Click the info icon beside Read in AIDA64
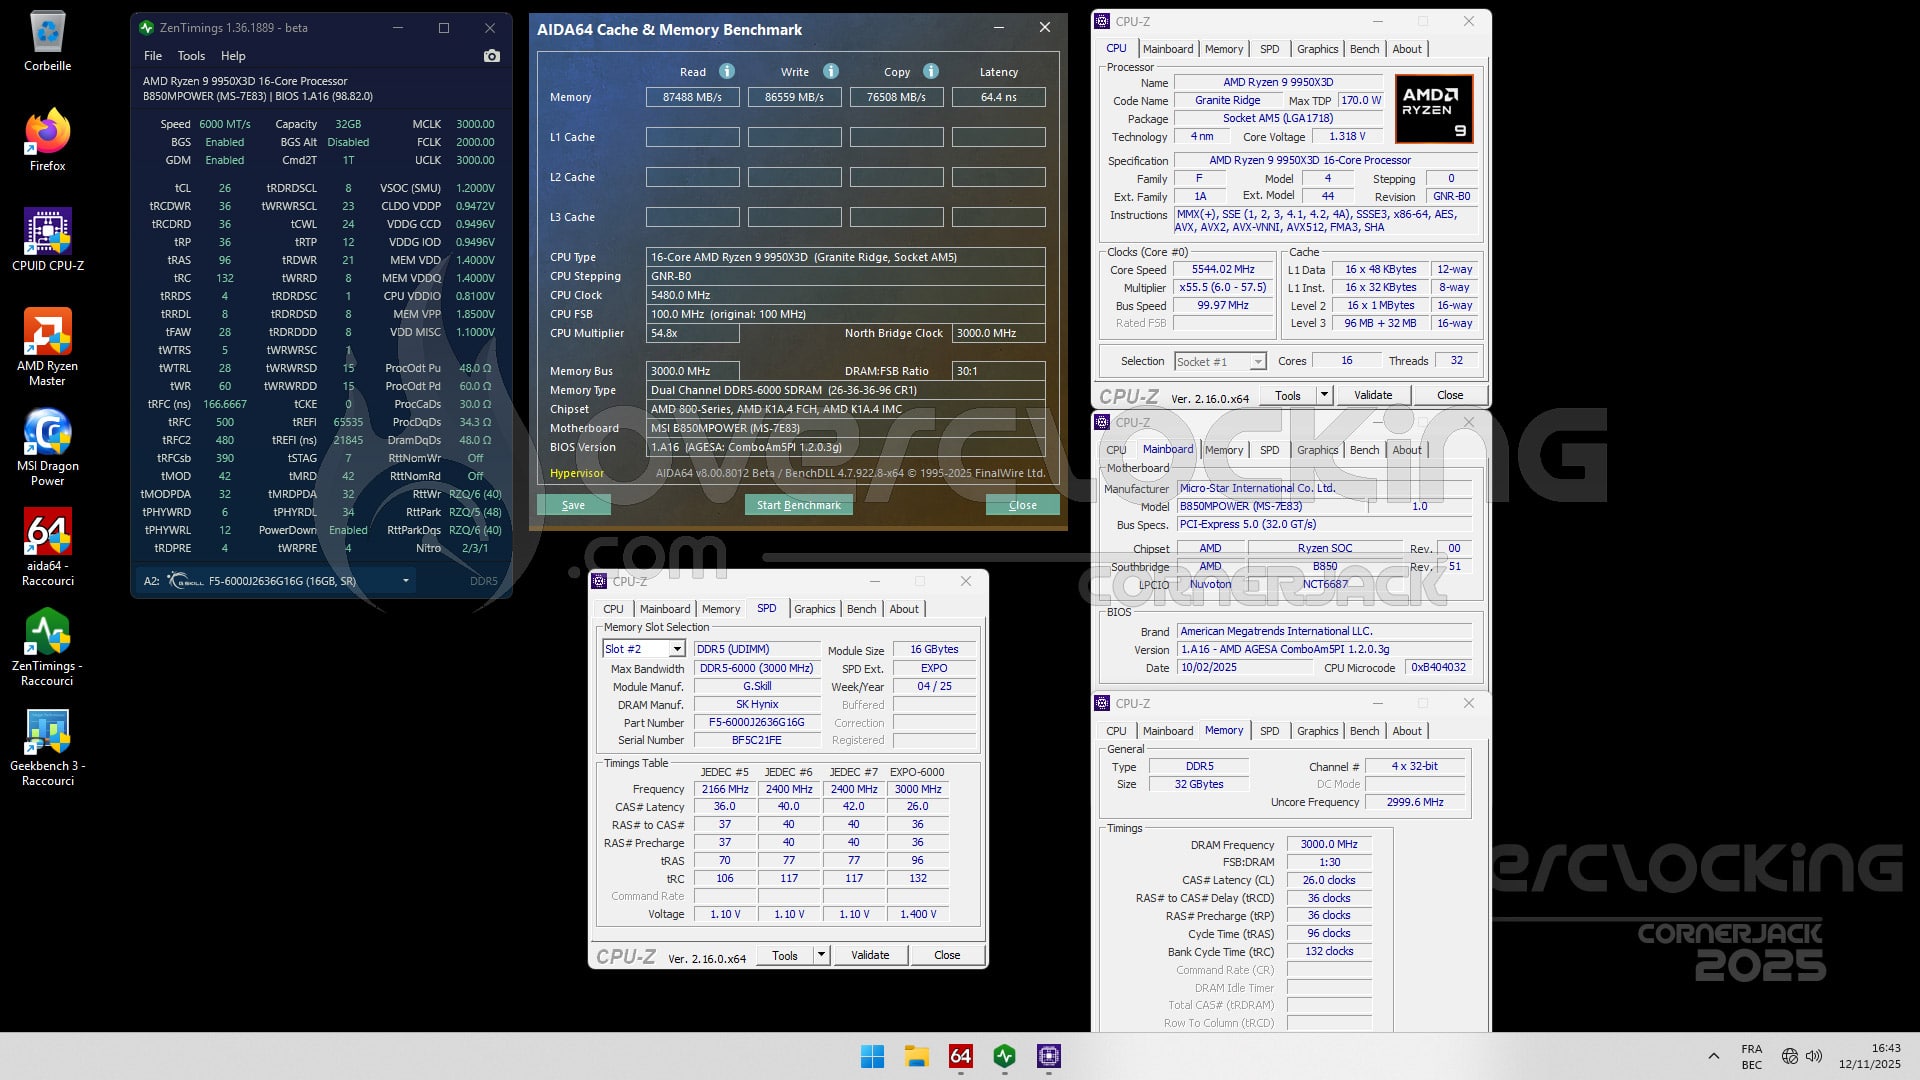The height and width of the screenshot is (1080, 1920). 727,71
